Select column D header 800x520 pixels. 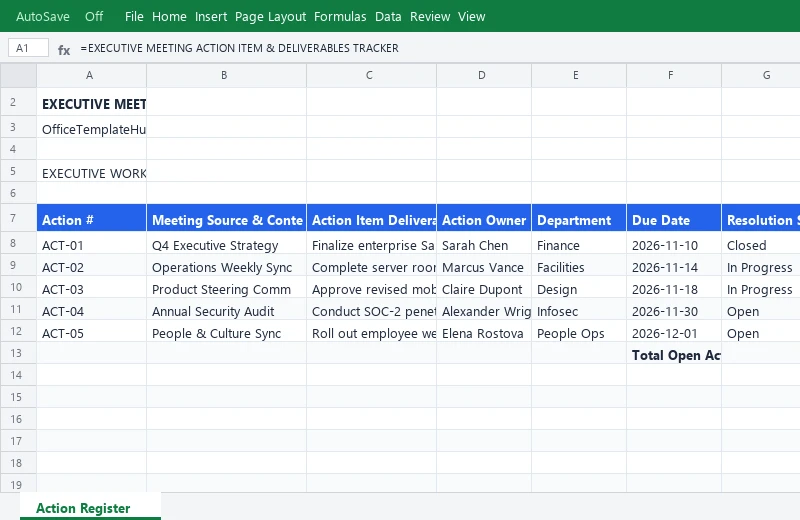click(x=484, y=76)
